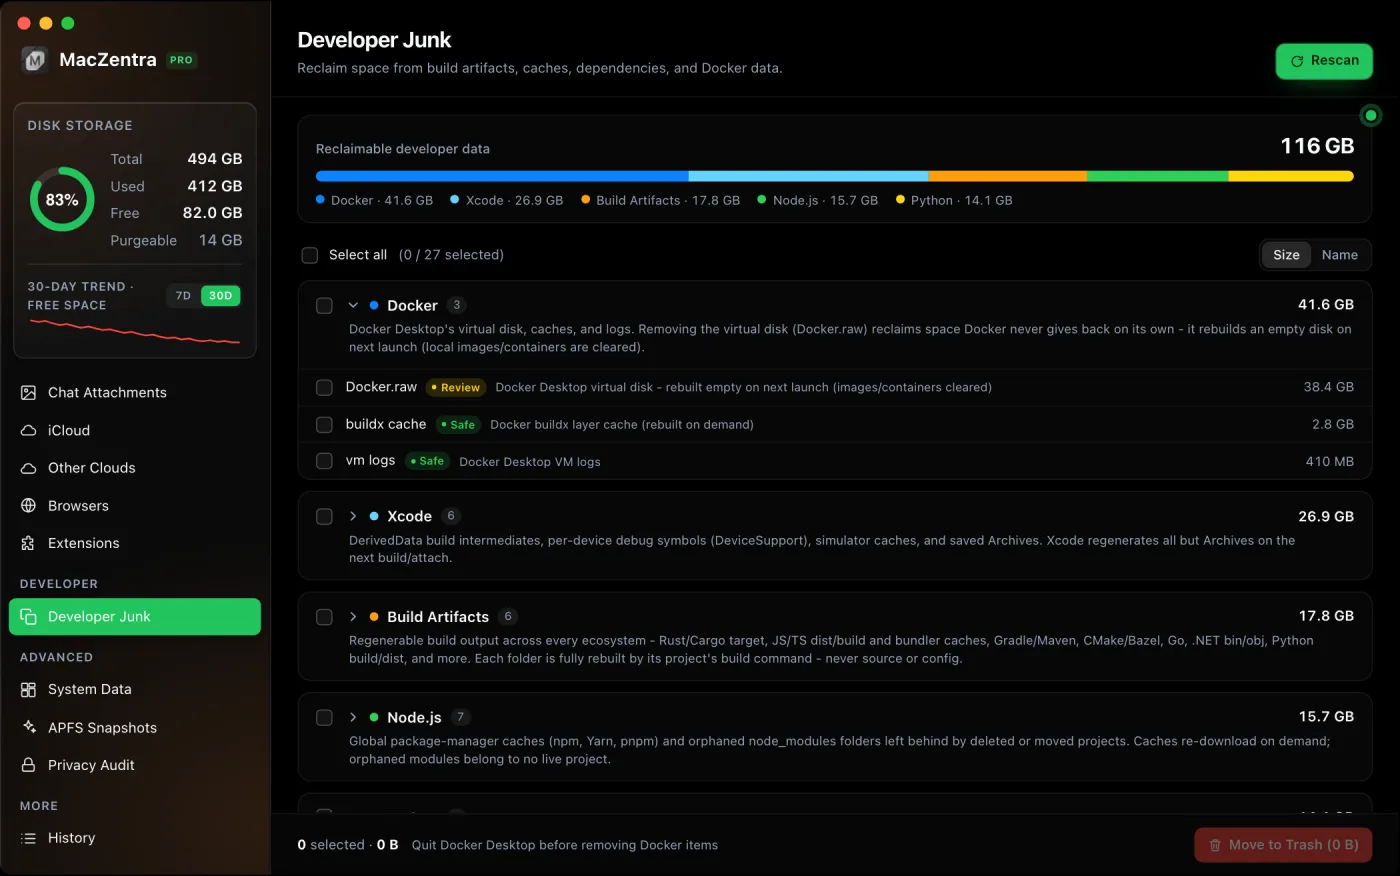Screen dimensions: 1400x876
Task: Click the Other Clouds icon
Action: (29, 468)
